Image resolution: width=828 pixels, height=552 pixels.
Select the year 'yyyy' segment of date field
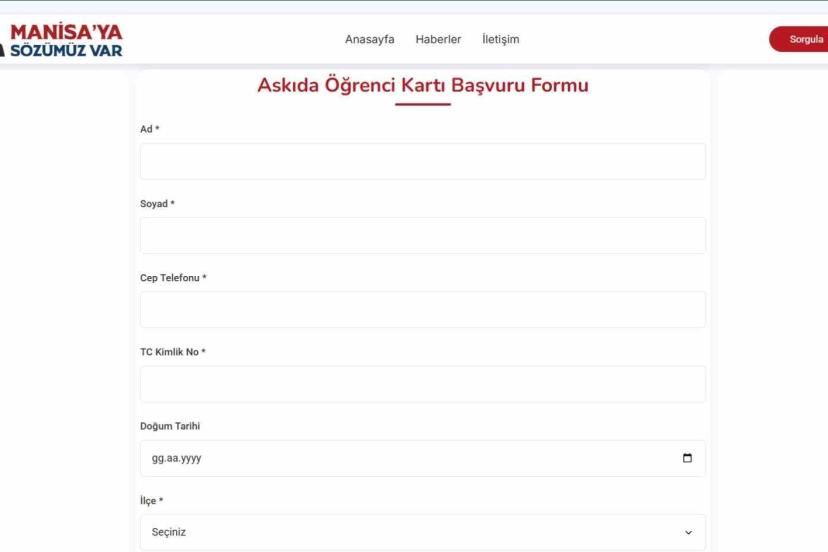point(191,459)
